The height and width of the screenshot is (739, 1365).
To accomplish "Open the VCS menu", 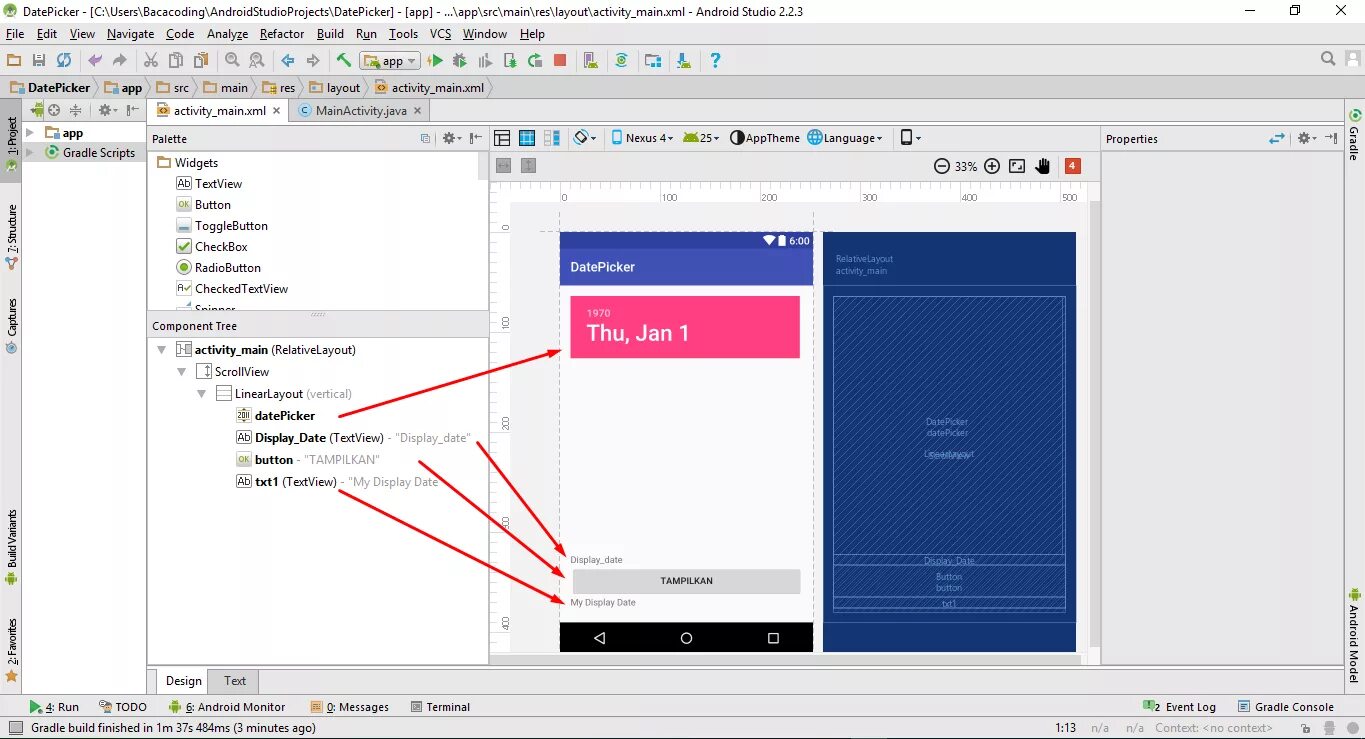I will pos(440,33).
